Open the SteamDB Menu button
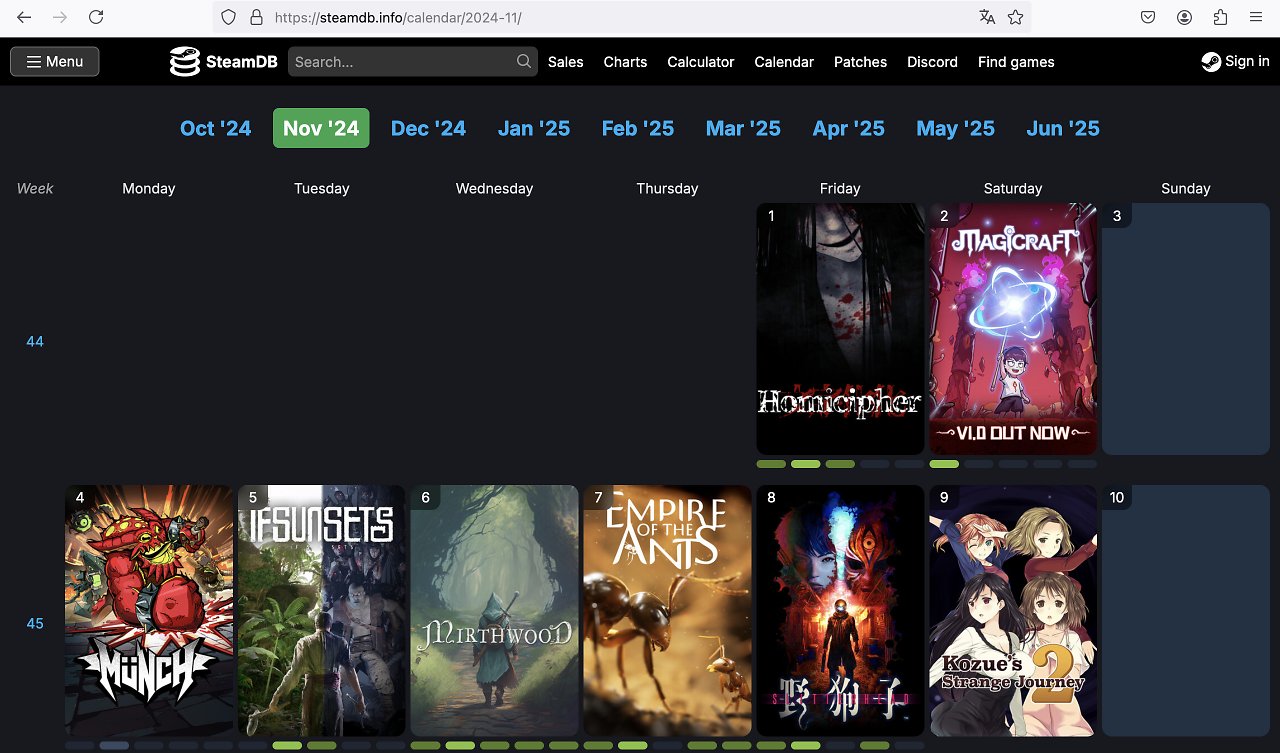The height and width of the screenshot is (753, 1280). 55,62
